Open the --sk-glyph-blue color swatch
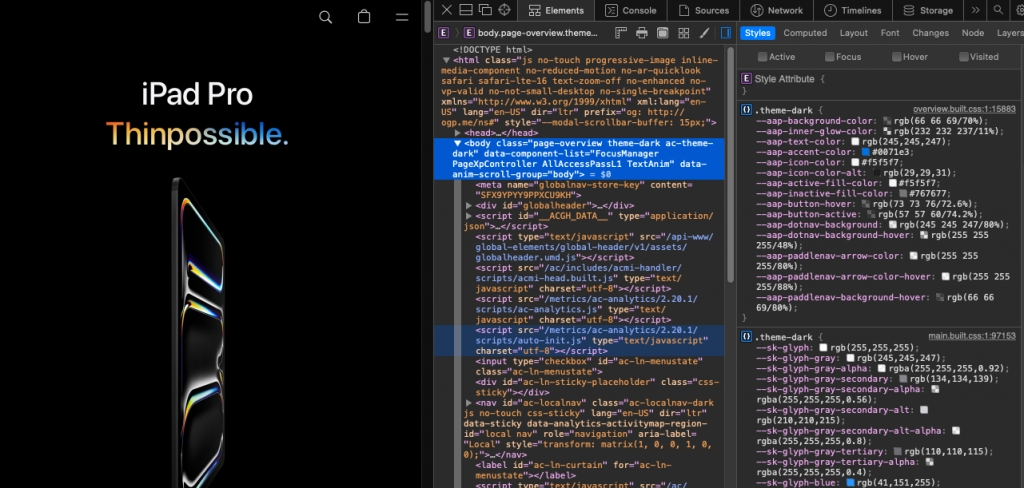The height and width of the screenshot is (488, 1024). [x=850, y=482]
